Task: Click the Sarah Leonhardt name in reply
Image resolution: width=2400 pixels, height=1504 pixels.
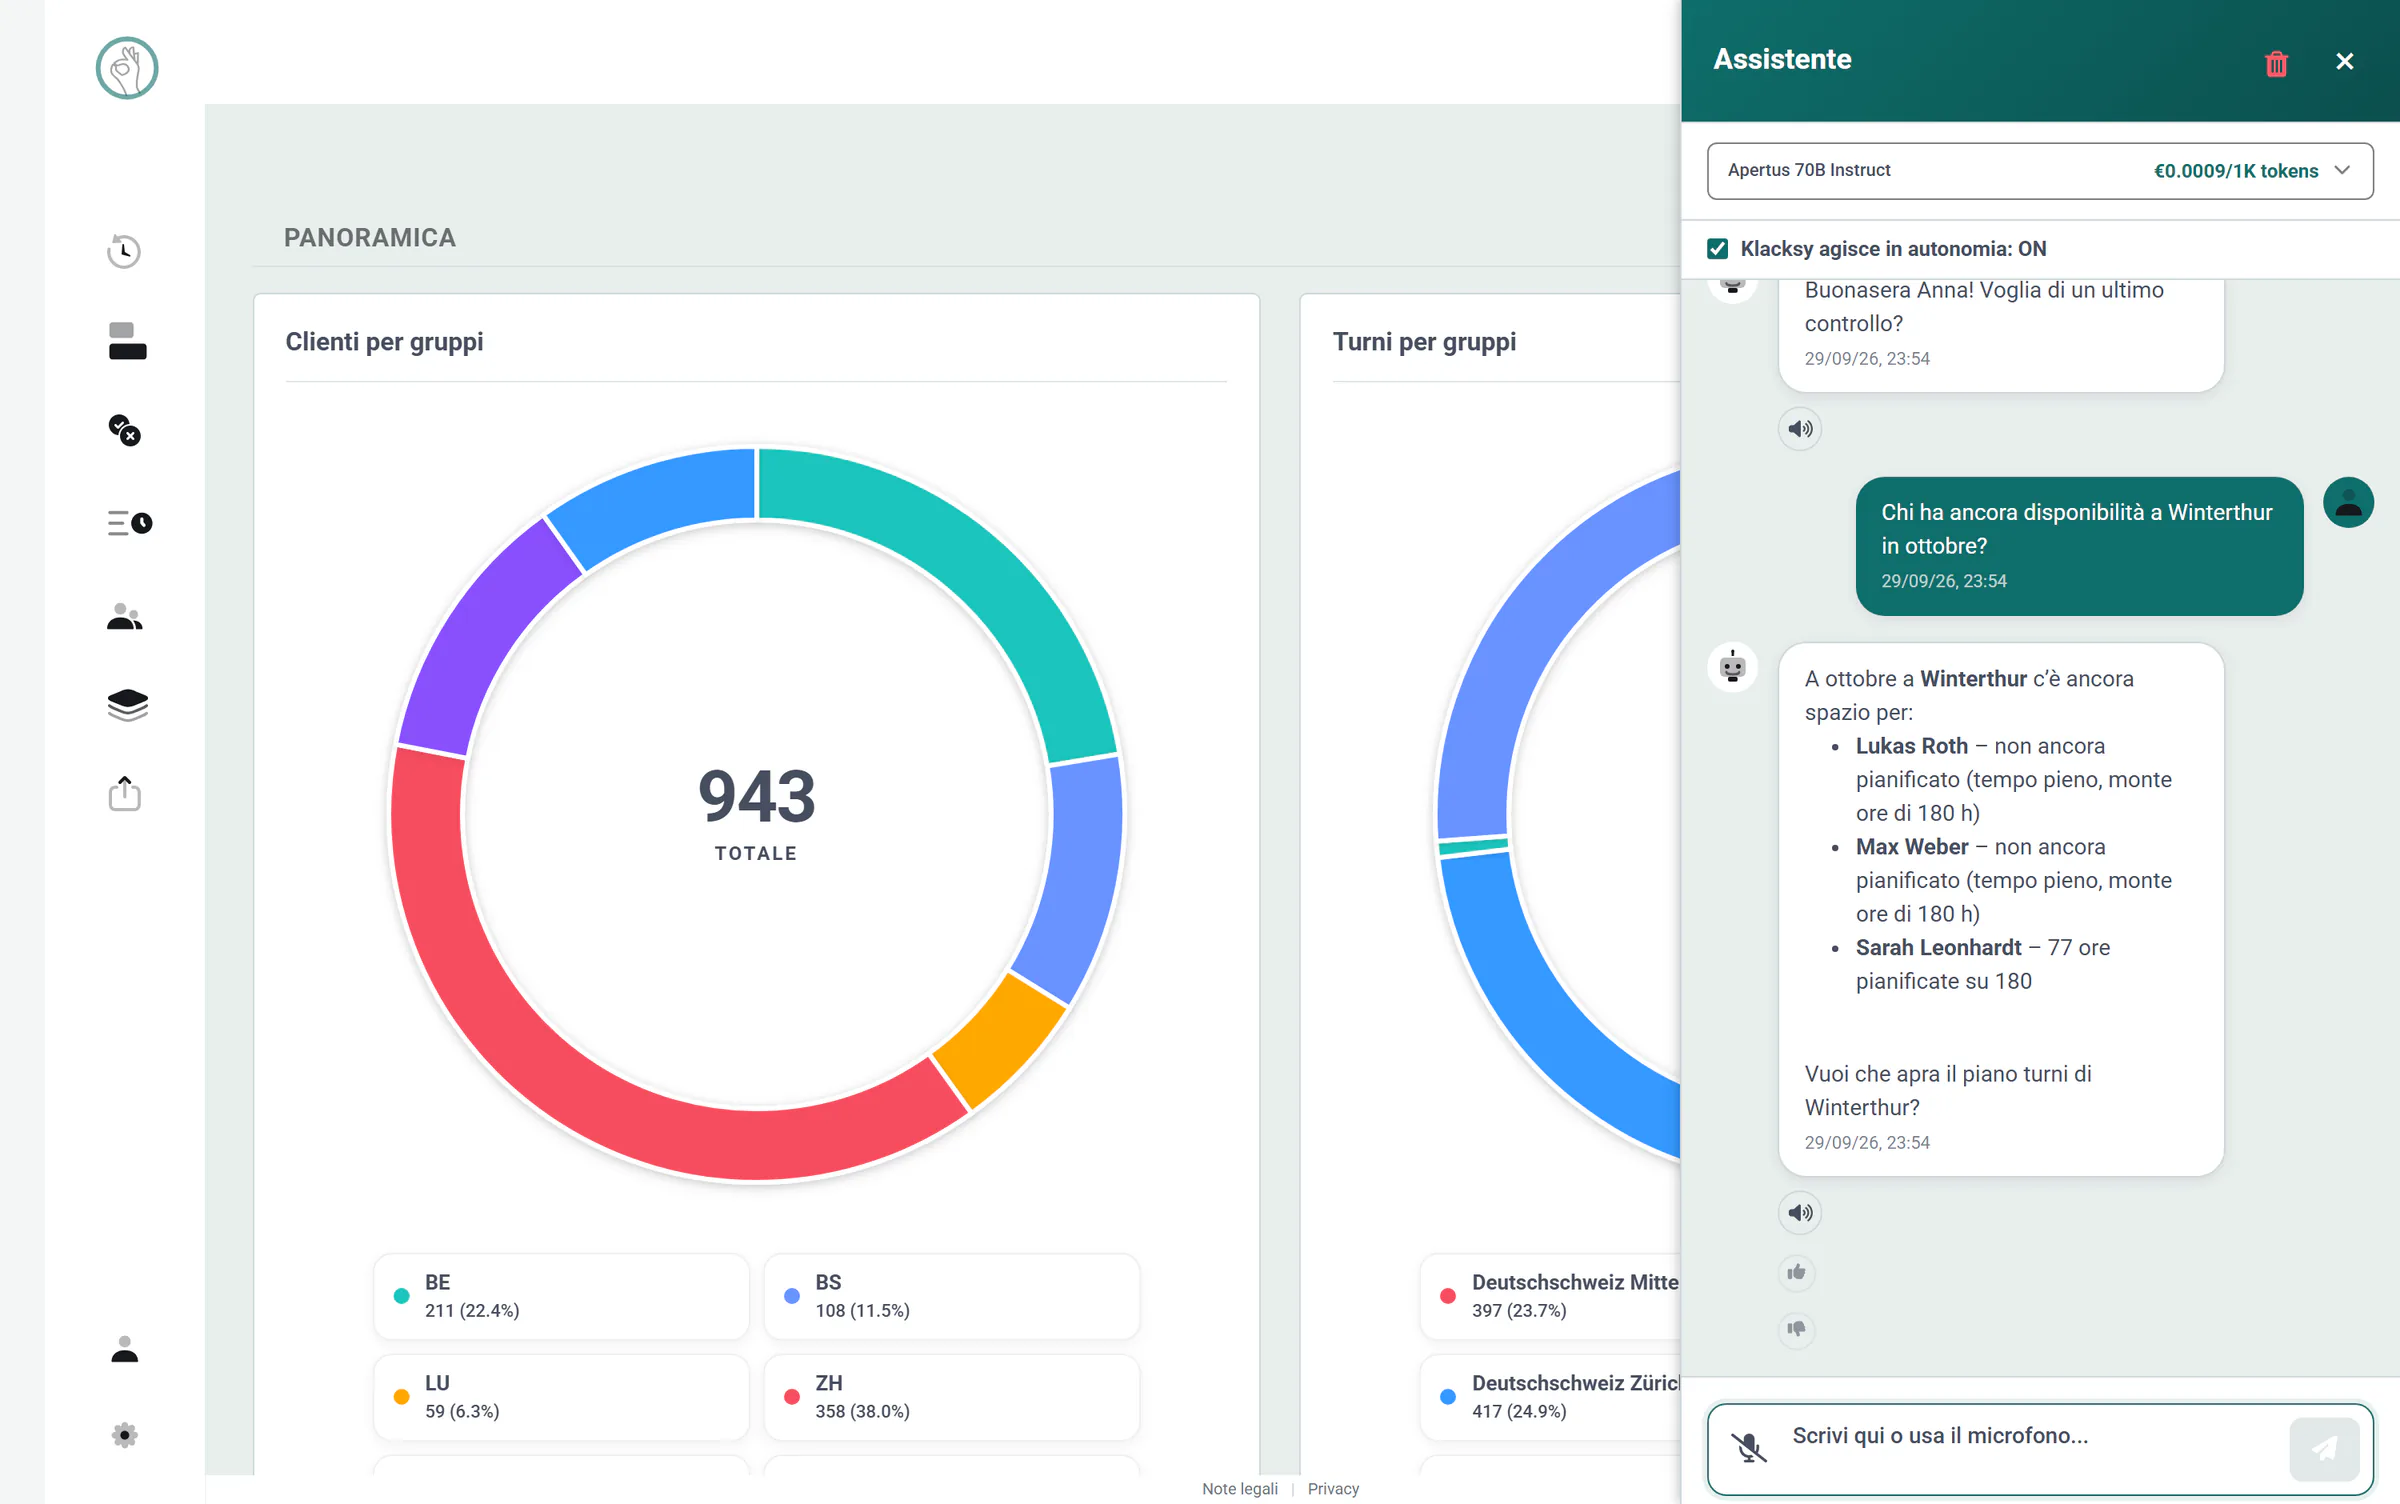Action: click(x=1938, y=947)
